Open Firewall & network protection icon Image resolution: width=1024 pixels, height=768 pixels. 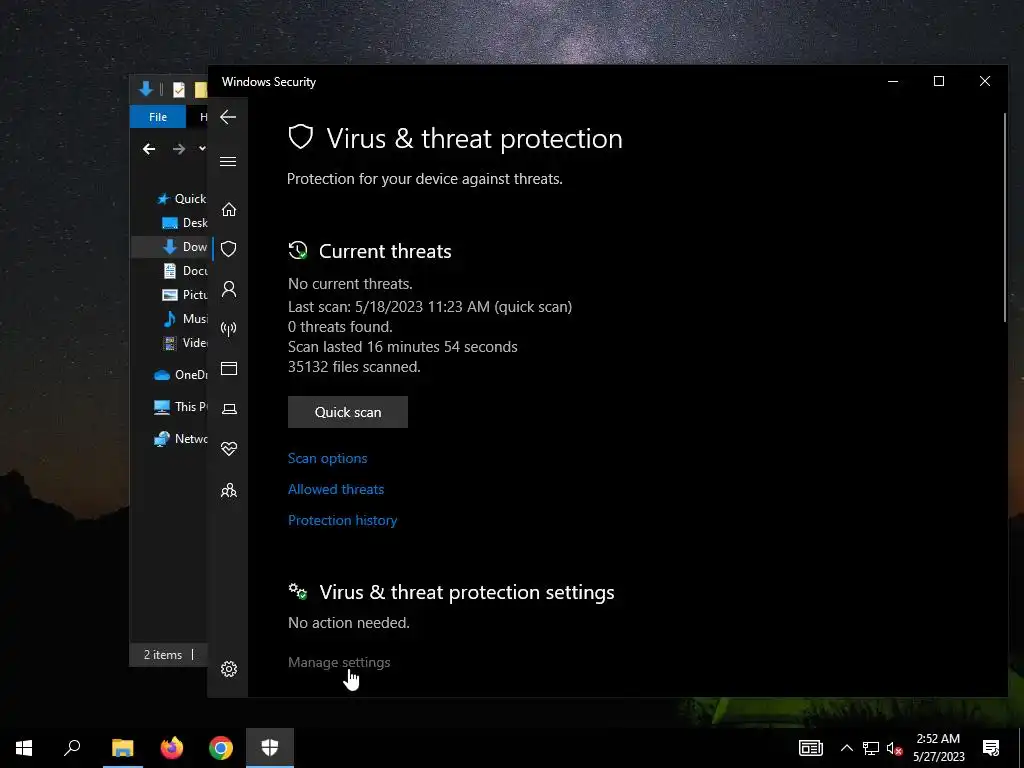(229, 328)
